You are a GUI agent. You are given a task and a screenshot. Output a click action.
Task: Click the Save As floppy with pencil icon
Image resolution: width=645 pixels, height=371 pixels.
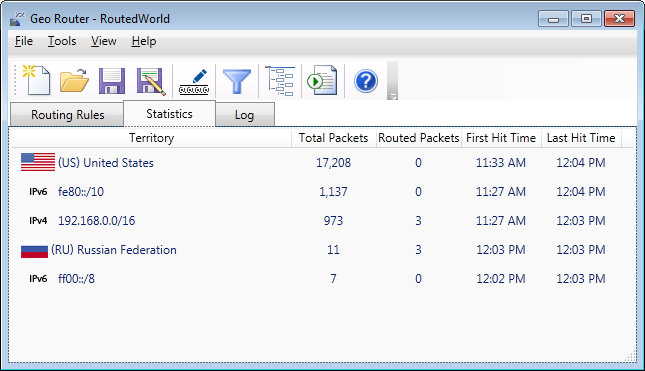coord(151,81)
